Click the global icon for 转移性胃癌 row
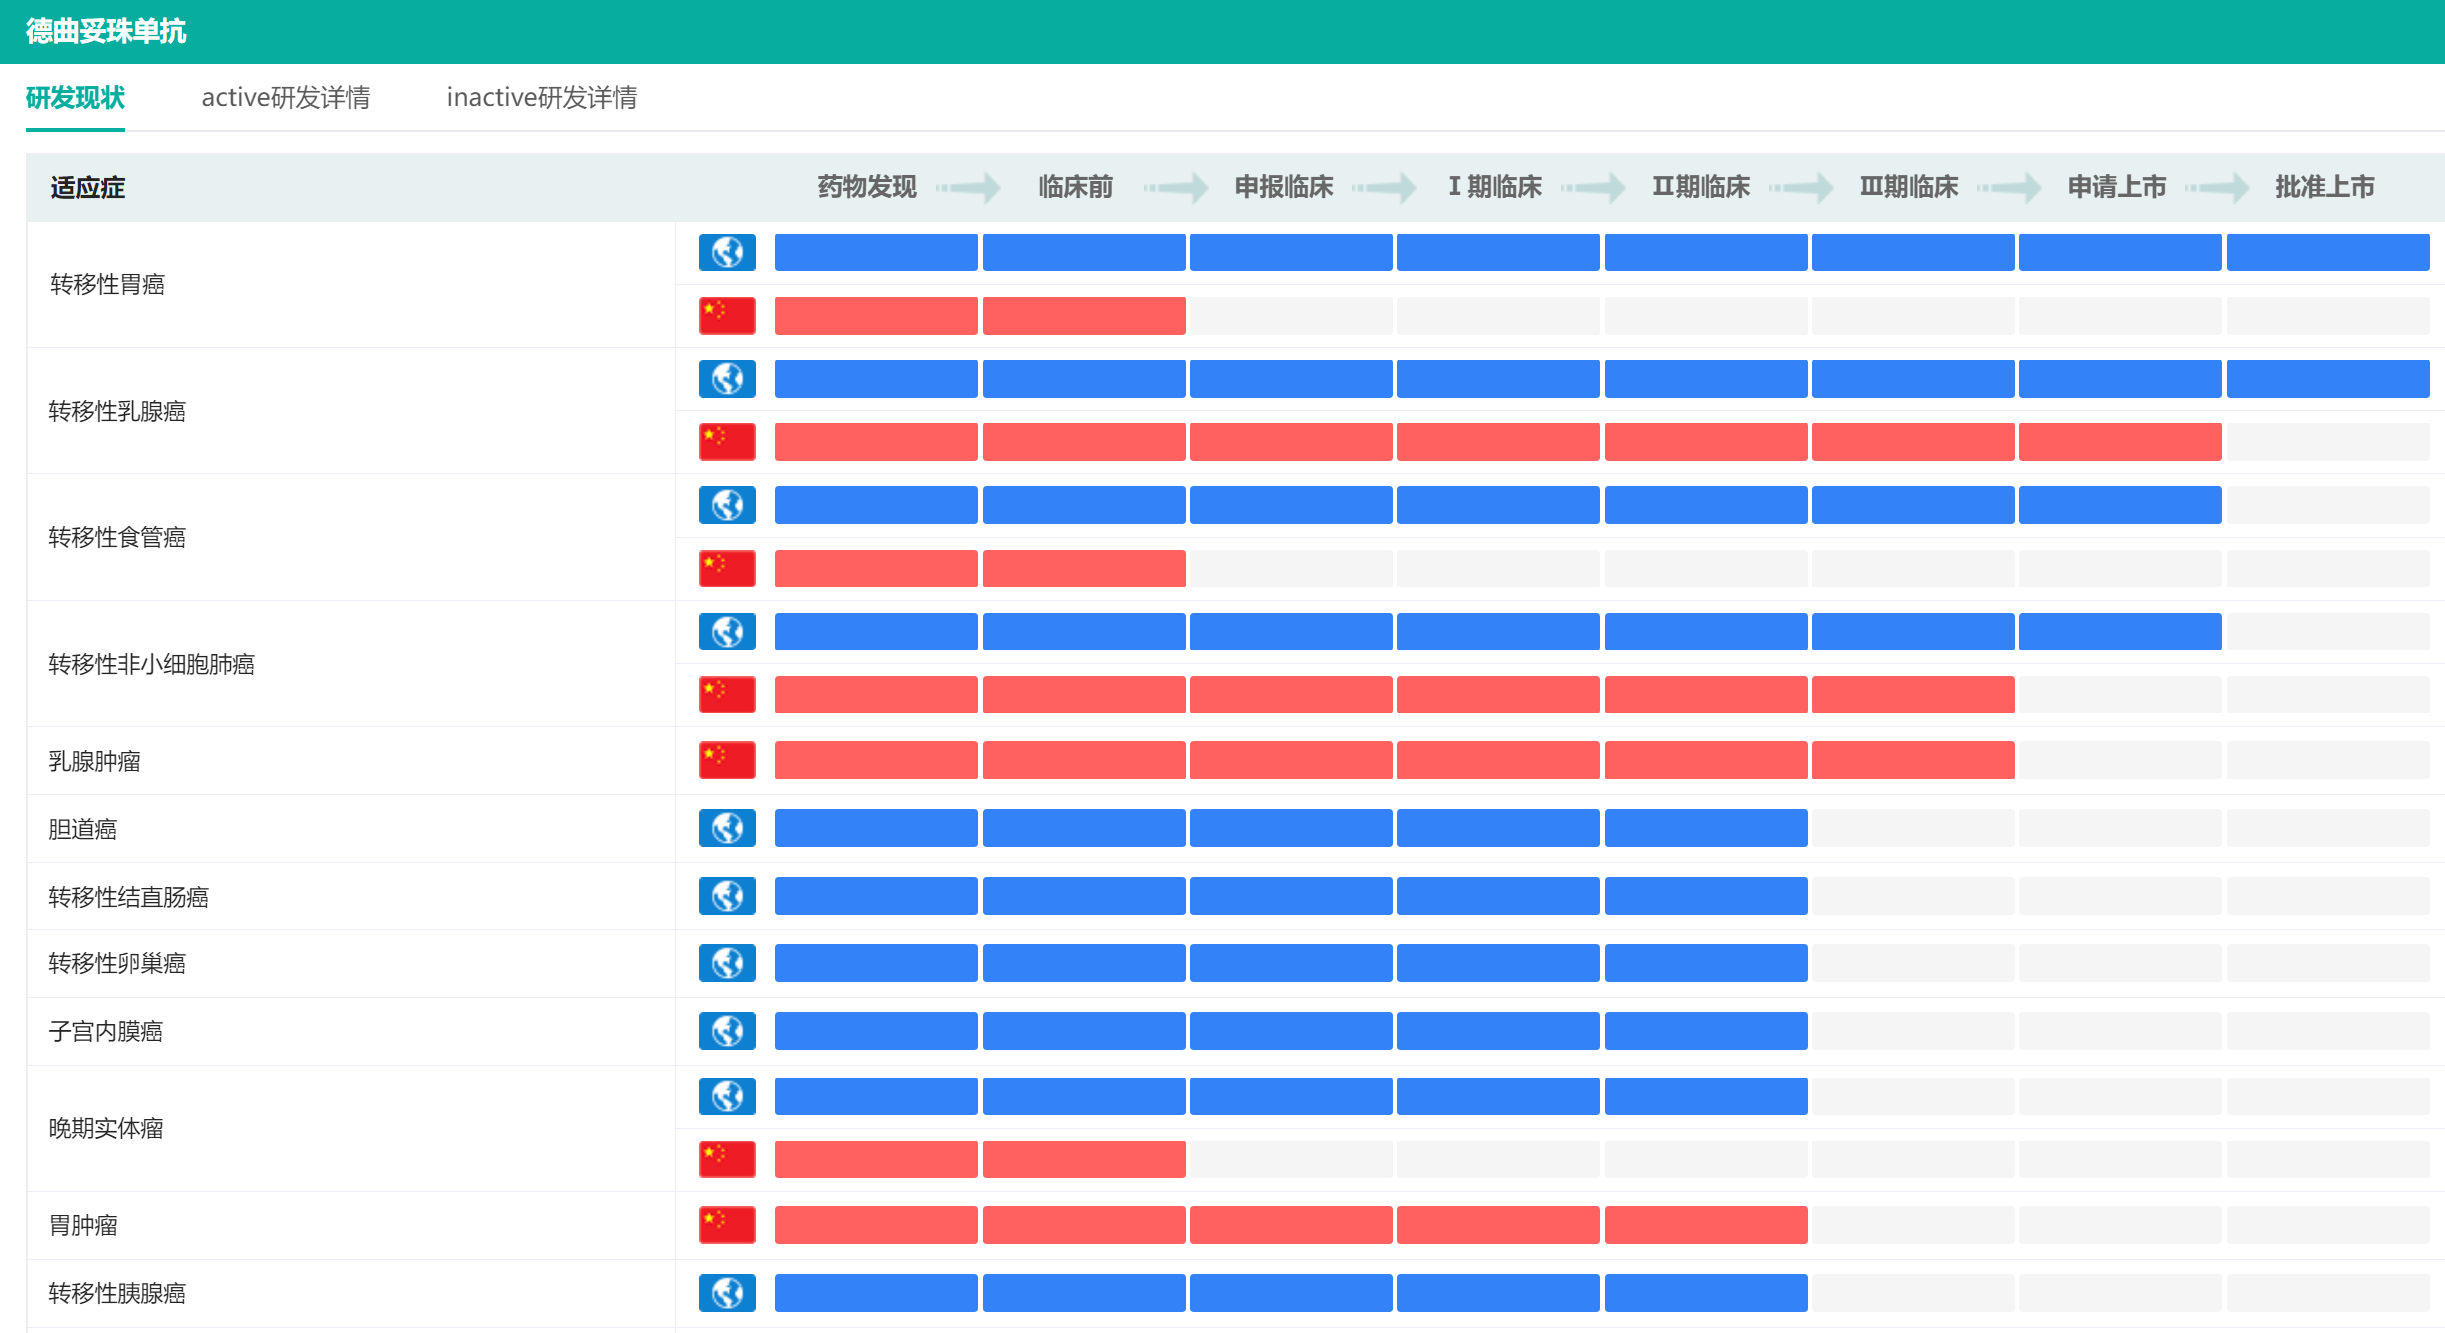The height and width of the screenshot is (1333, 2445). [x=727, y=252]
